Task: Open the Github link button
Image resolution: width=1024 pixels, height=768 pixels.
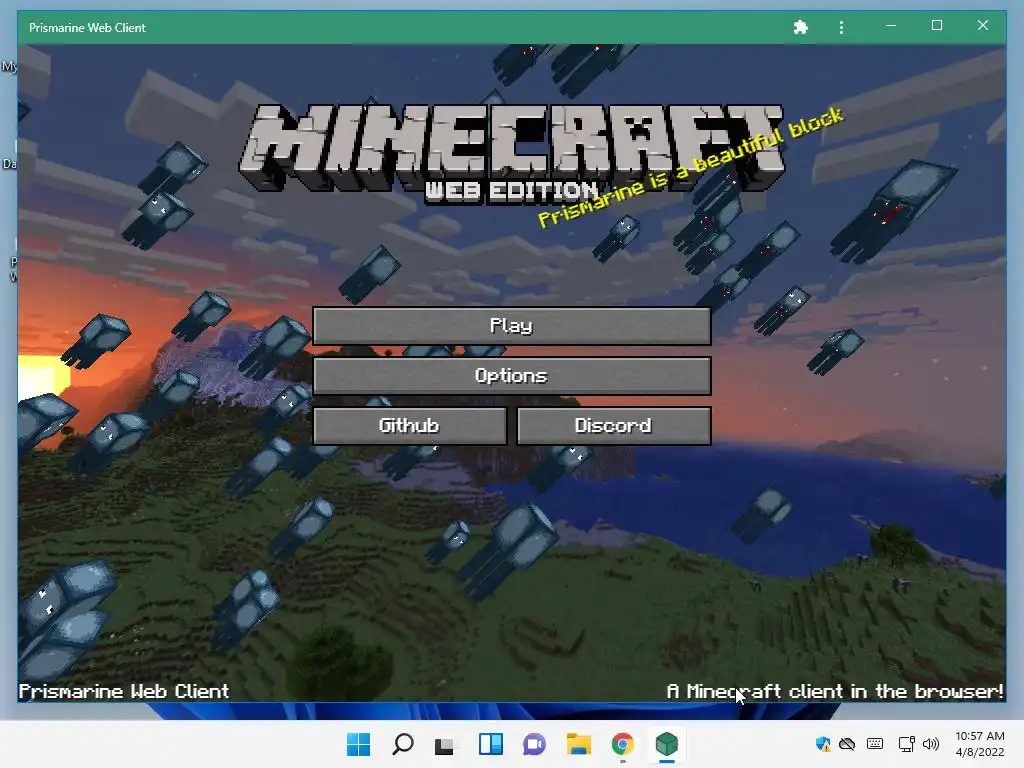Action: (x=409, y=426)
